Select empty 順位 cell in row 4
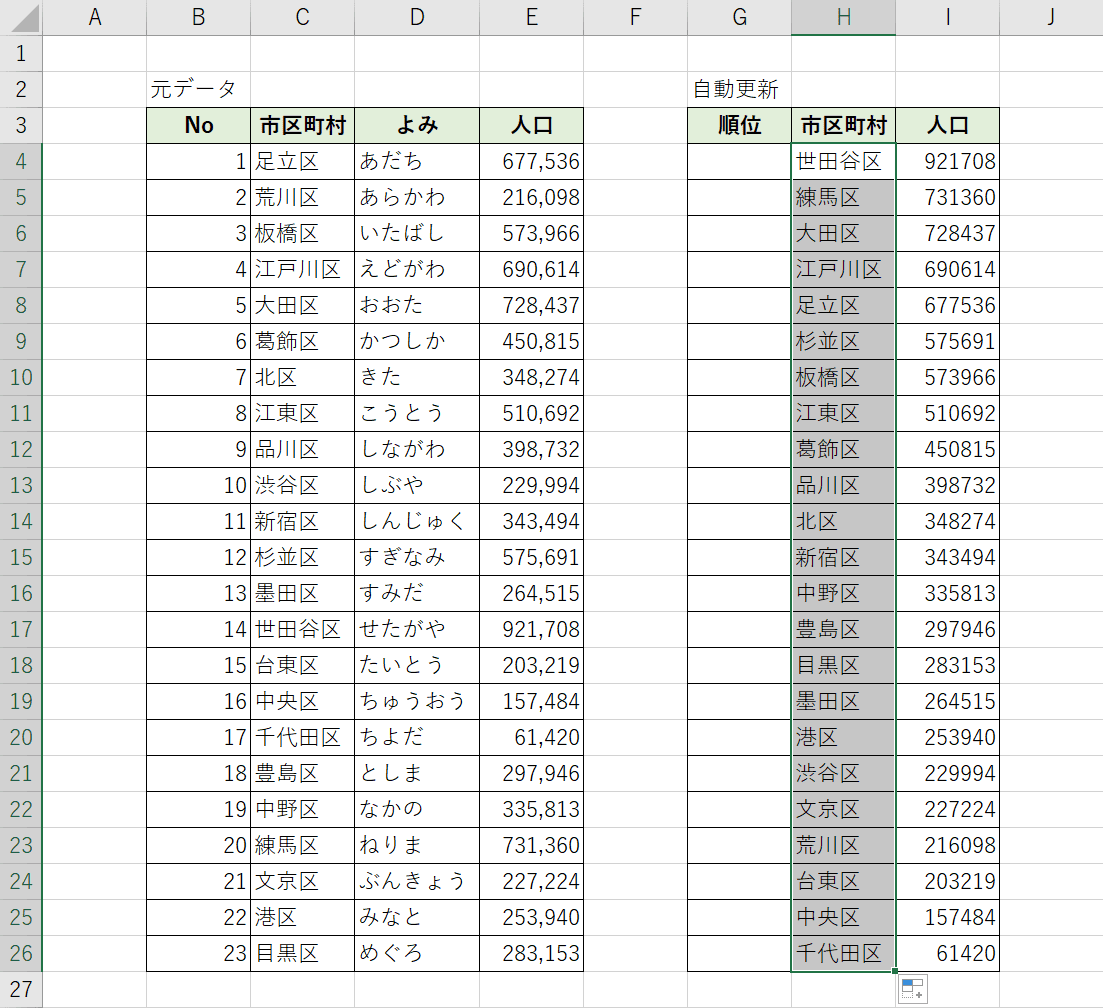1103x1008 pixels. (x=739, y=161)
